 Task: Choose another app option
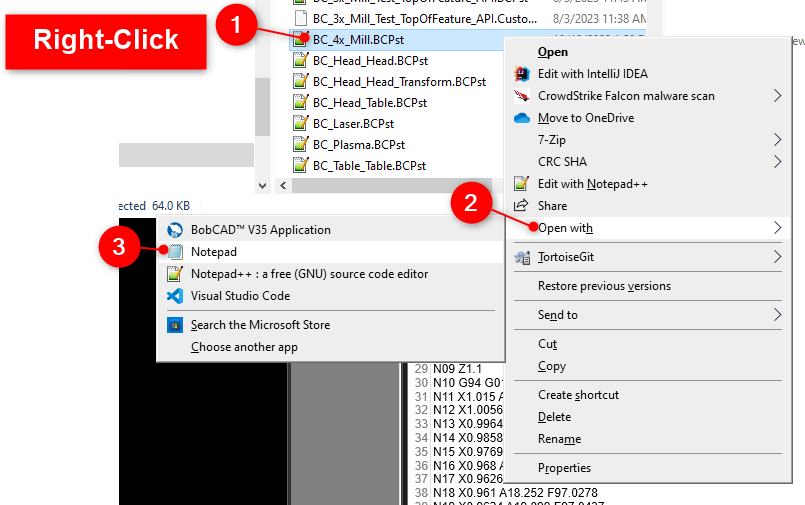(244, 347)
